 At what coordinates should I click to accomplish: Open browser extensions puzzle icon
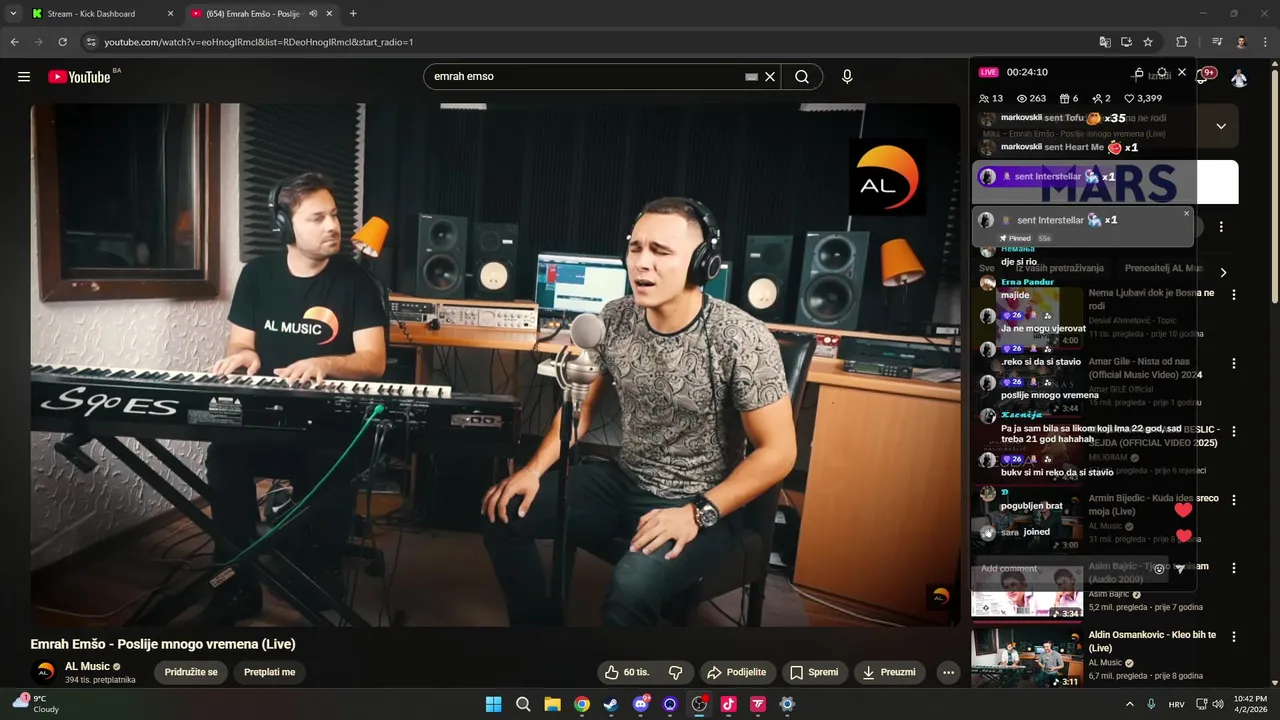pos(1181,42)
